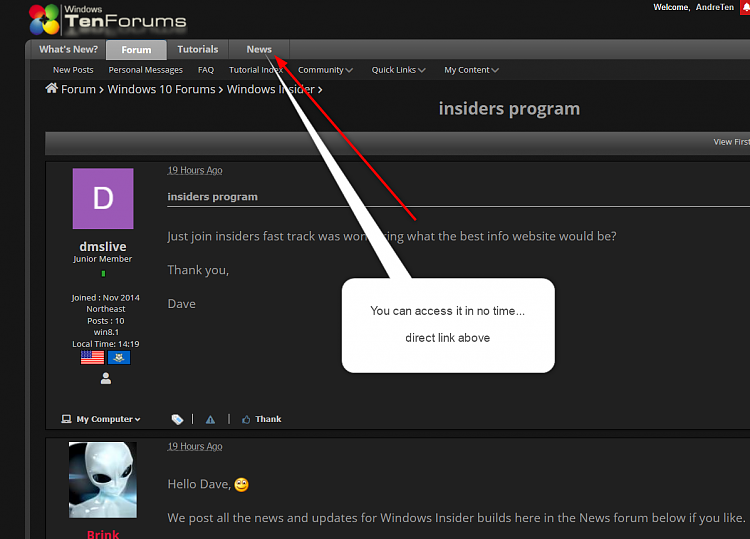The width and height of the screenshot is (750, 539).
Task: Click the person profile icon under dmslive's flags
Action: tap(106, 378)
